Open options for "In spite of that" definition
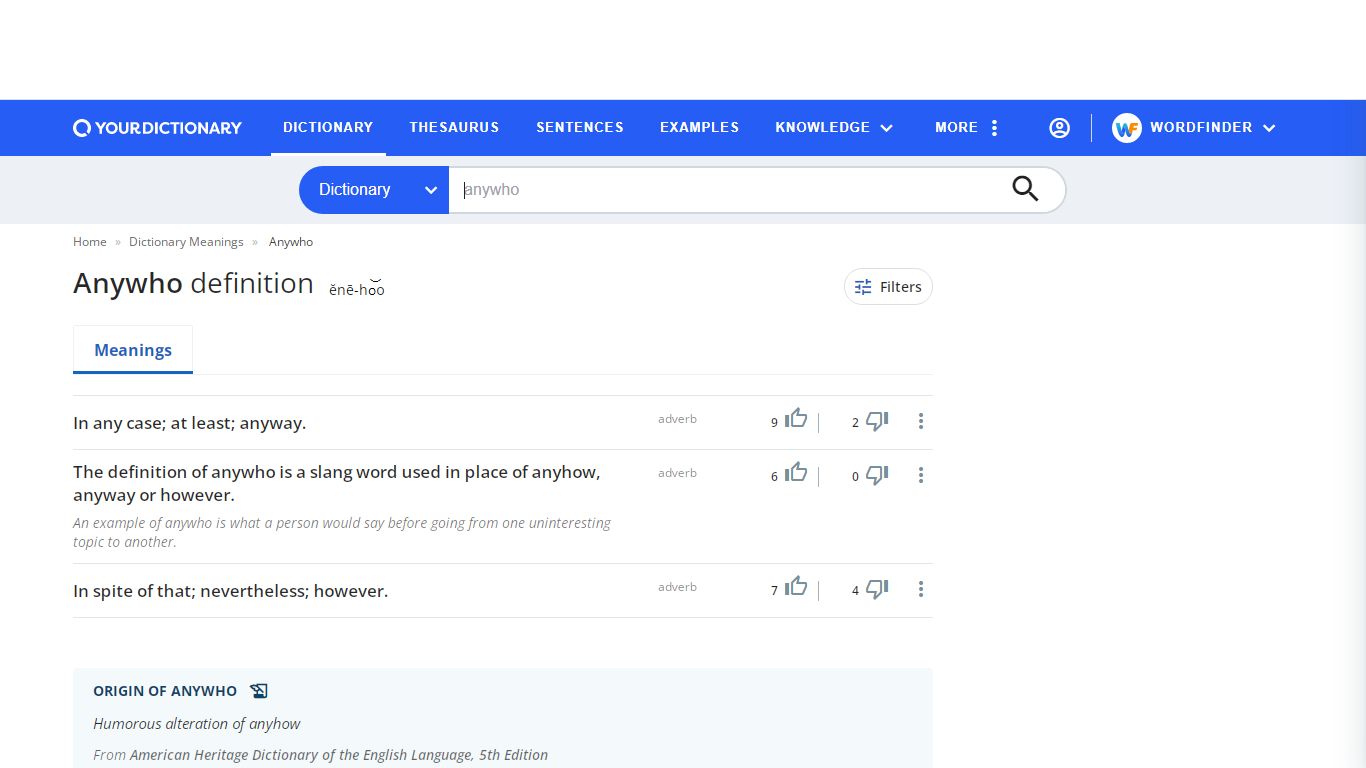This screenshot has width=1366, height=768. click(x=921, y=589)
